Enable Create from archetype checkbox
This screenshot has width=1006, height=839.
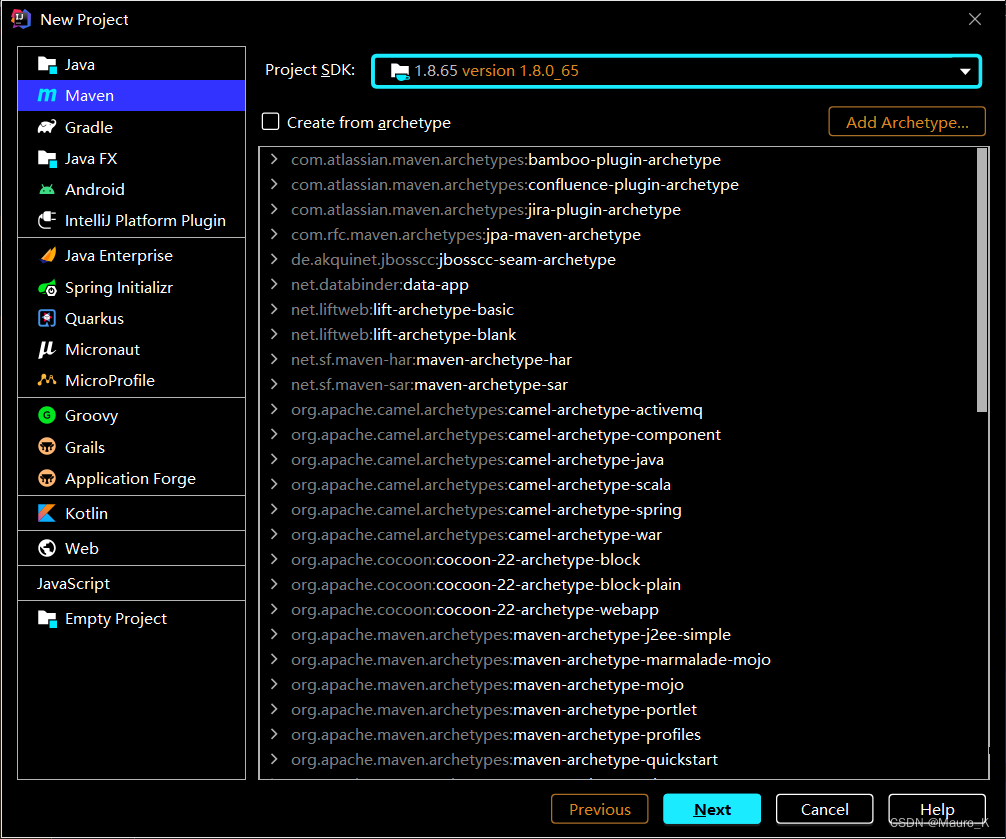pyautogui.click(x=270, y=121)
